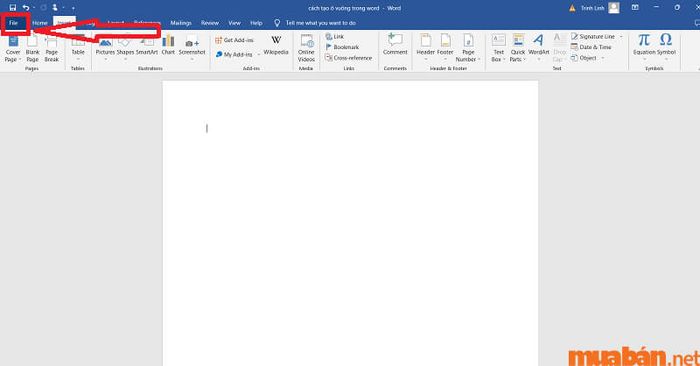Click the Touch/Mouse Mode icon in quick access
Image resolution: width=700 pixels, height=366 pixels.
[x=55, y=8]
